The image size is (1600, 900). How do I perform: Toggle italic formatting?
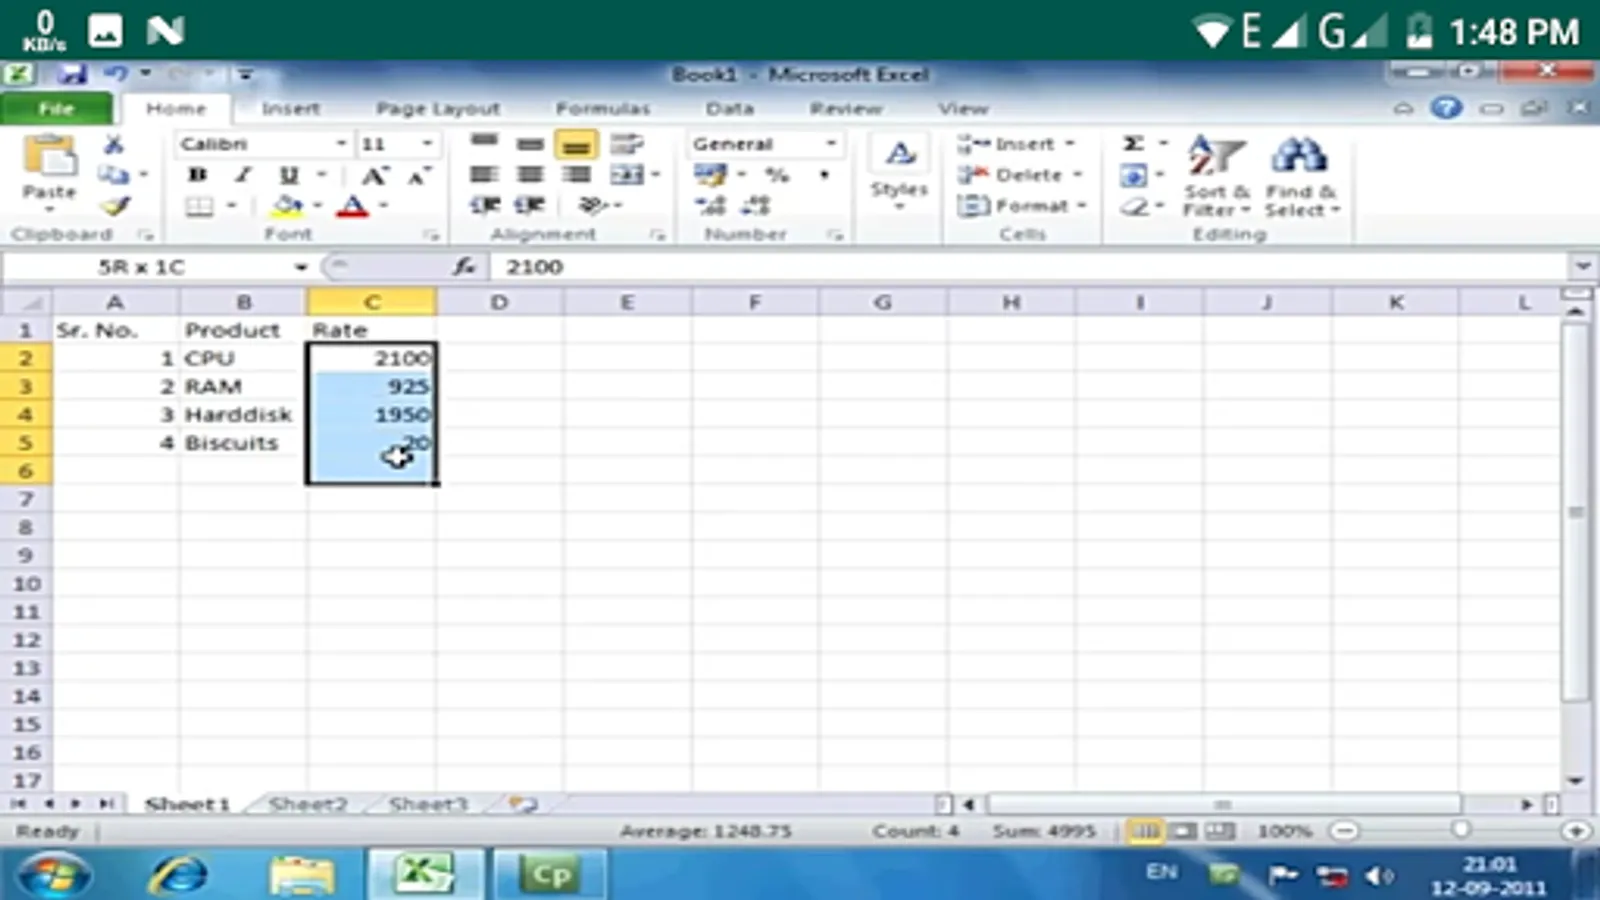click(x=243, y=175)
